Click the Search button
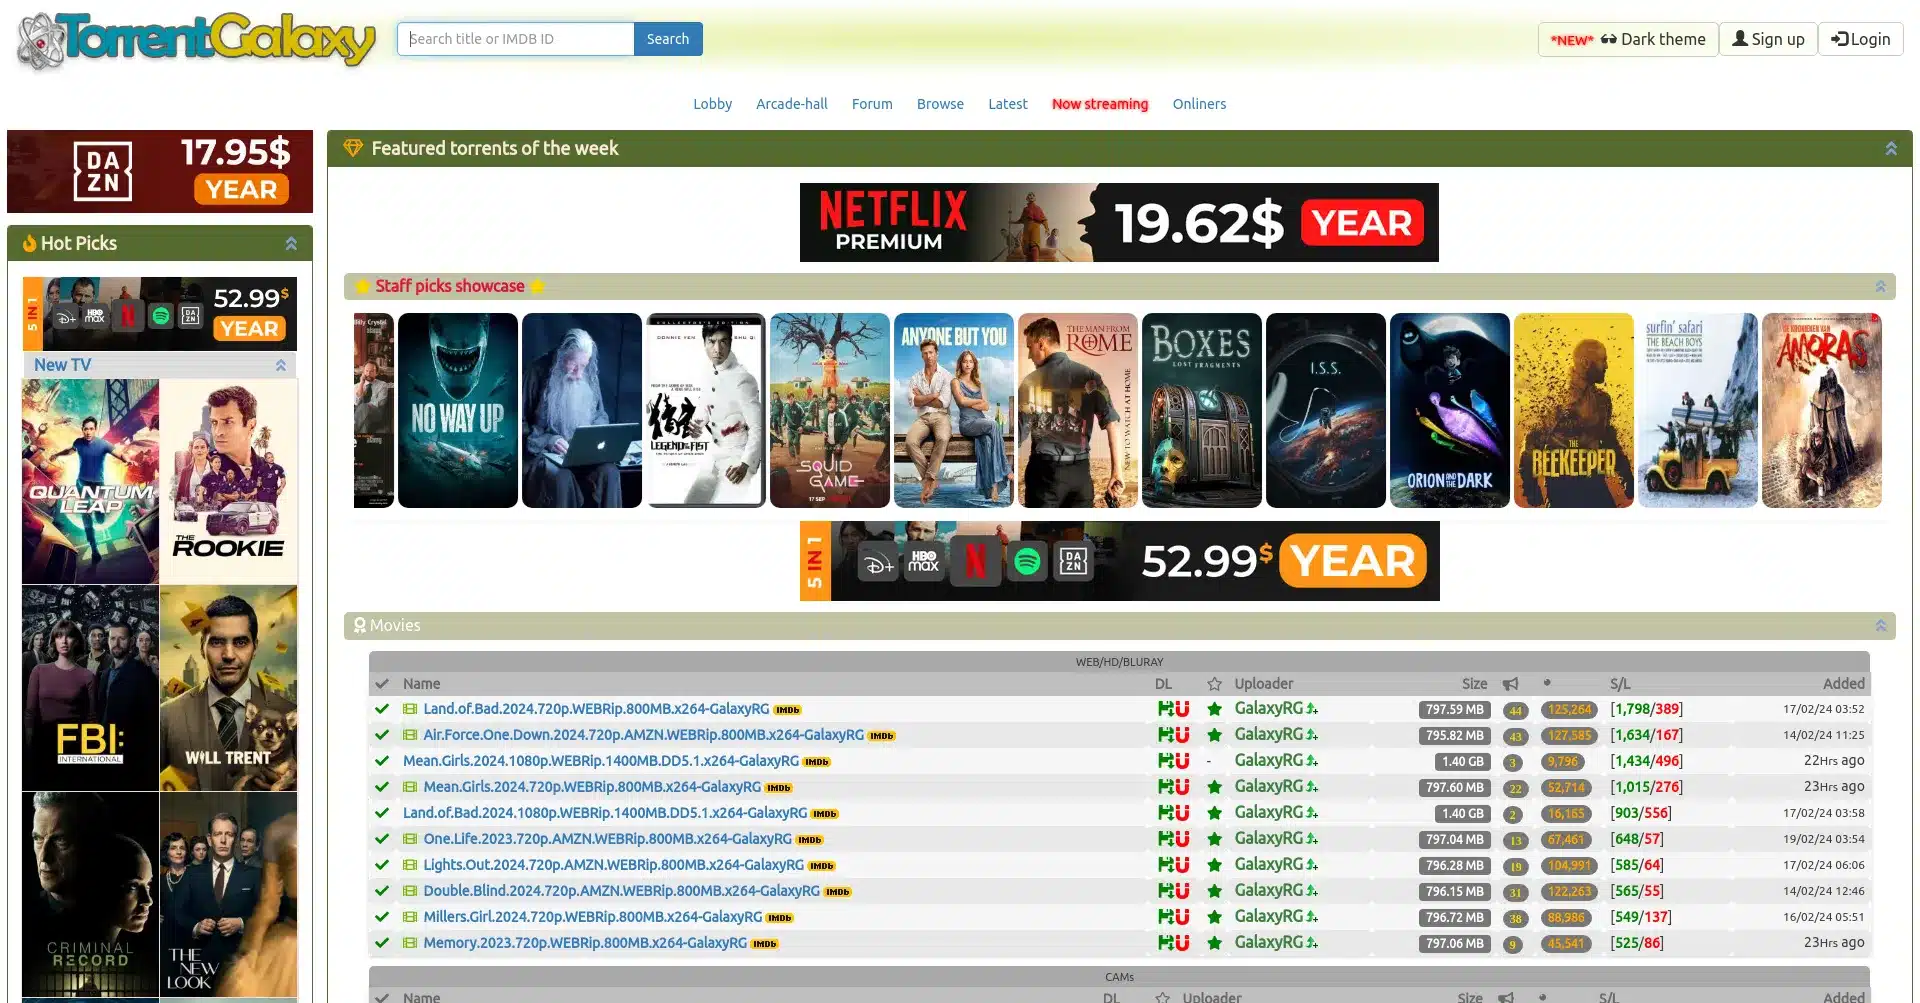 [x=668, y=39]
